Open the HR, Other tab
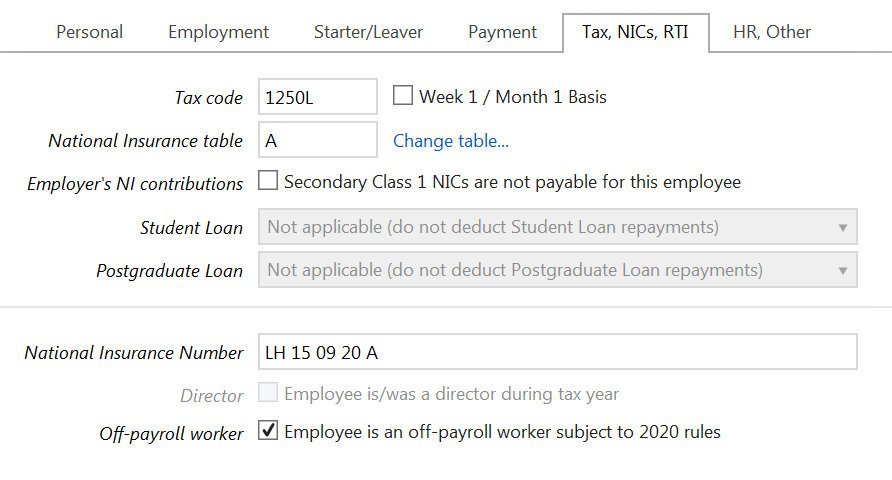 click(x=771, y=32)
